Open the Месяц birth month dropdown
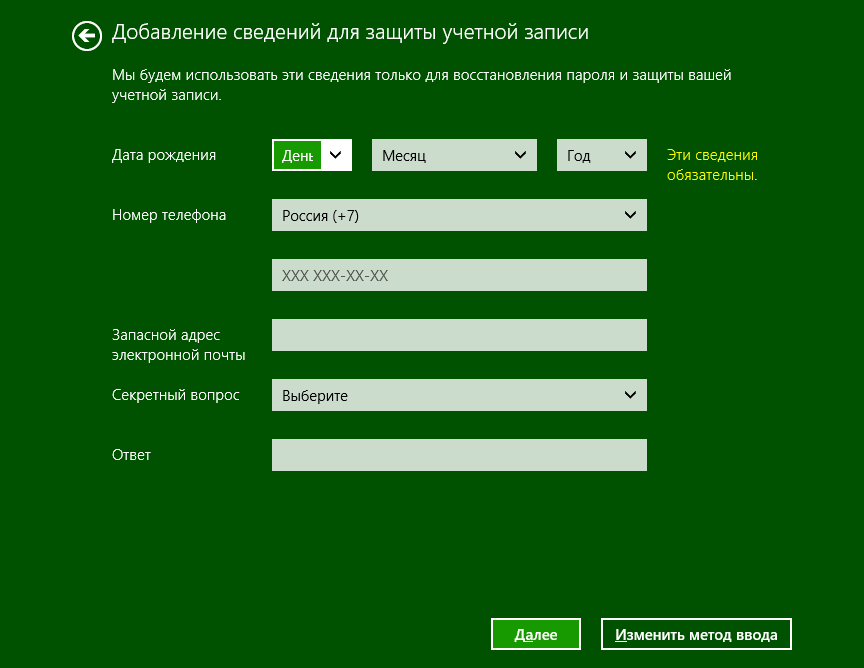Image resolution: width=864 pixels, height=668 pixels. click(x=454, y=155)
